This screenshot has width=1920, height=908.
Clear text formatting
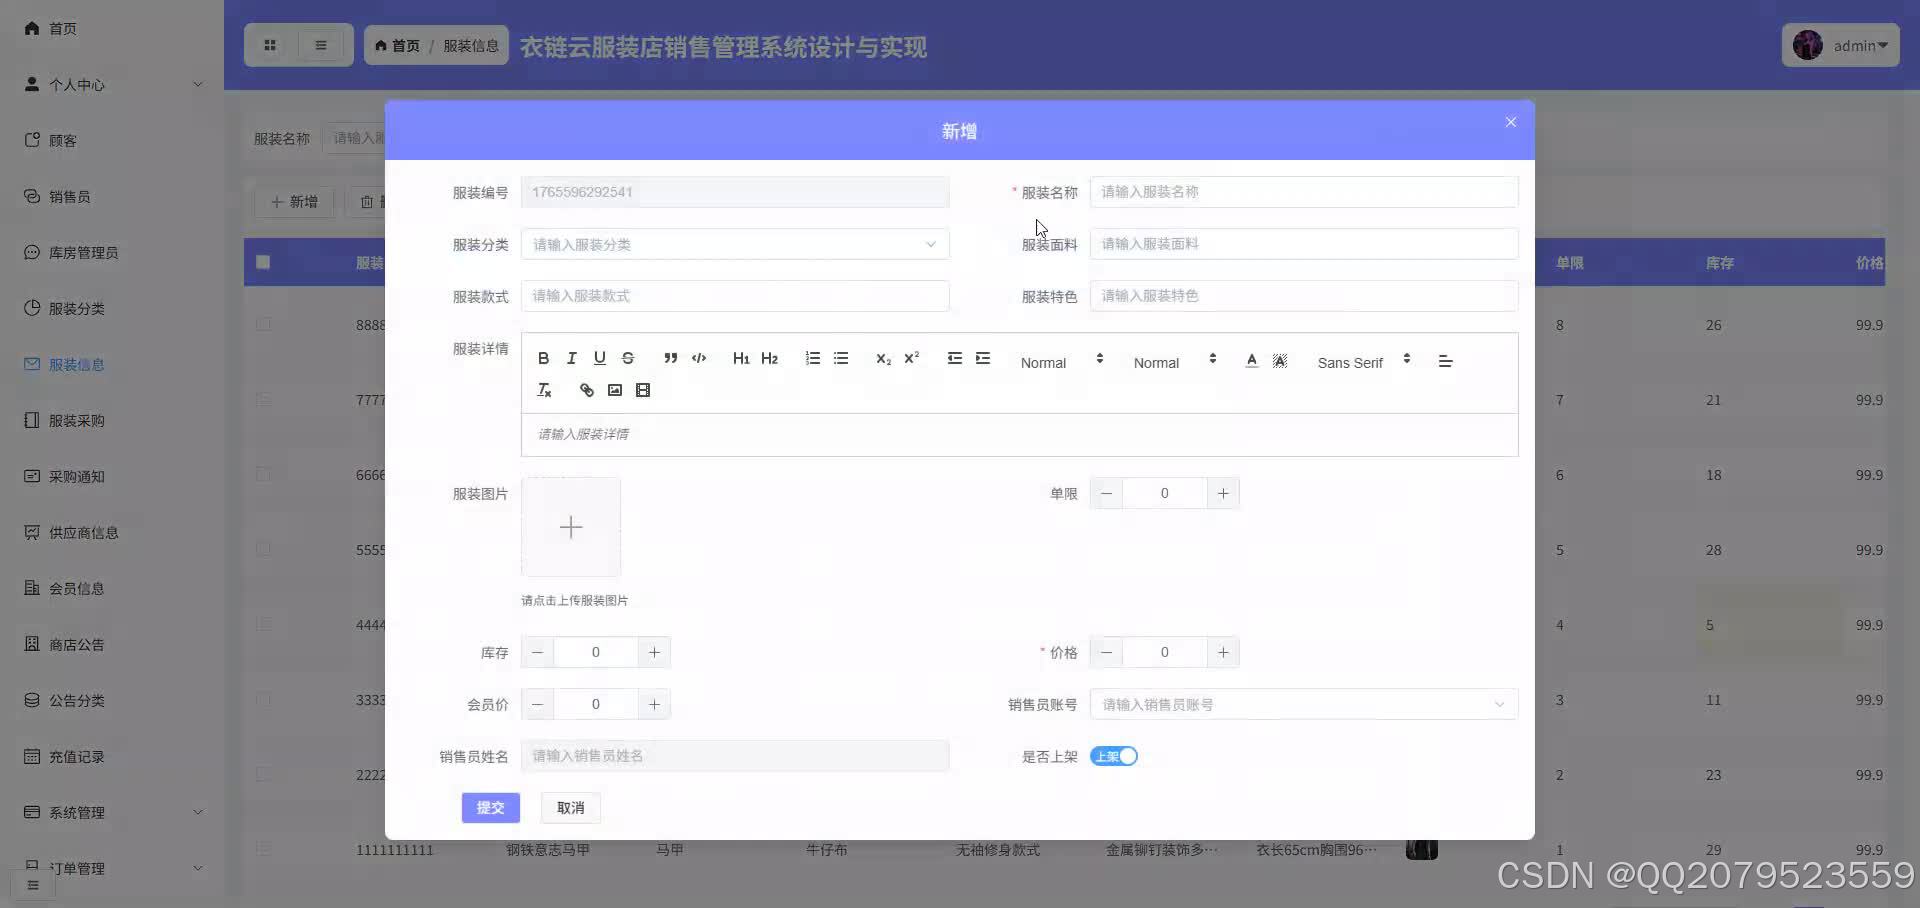click(543, 390)
